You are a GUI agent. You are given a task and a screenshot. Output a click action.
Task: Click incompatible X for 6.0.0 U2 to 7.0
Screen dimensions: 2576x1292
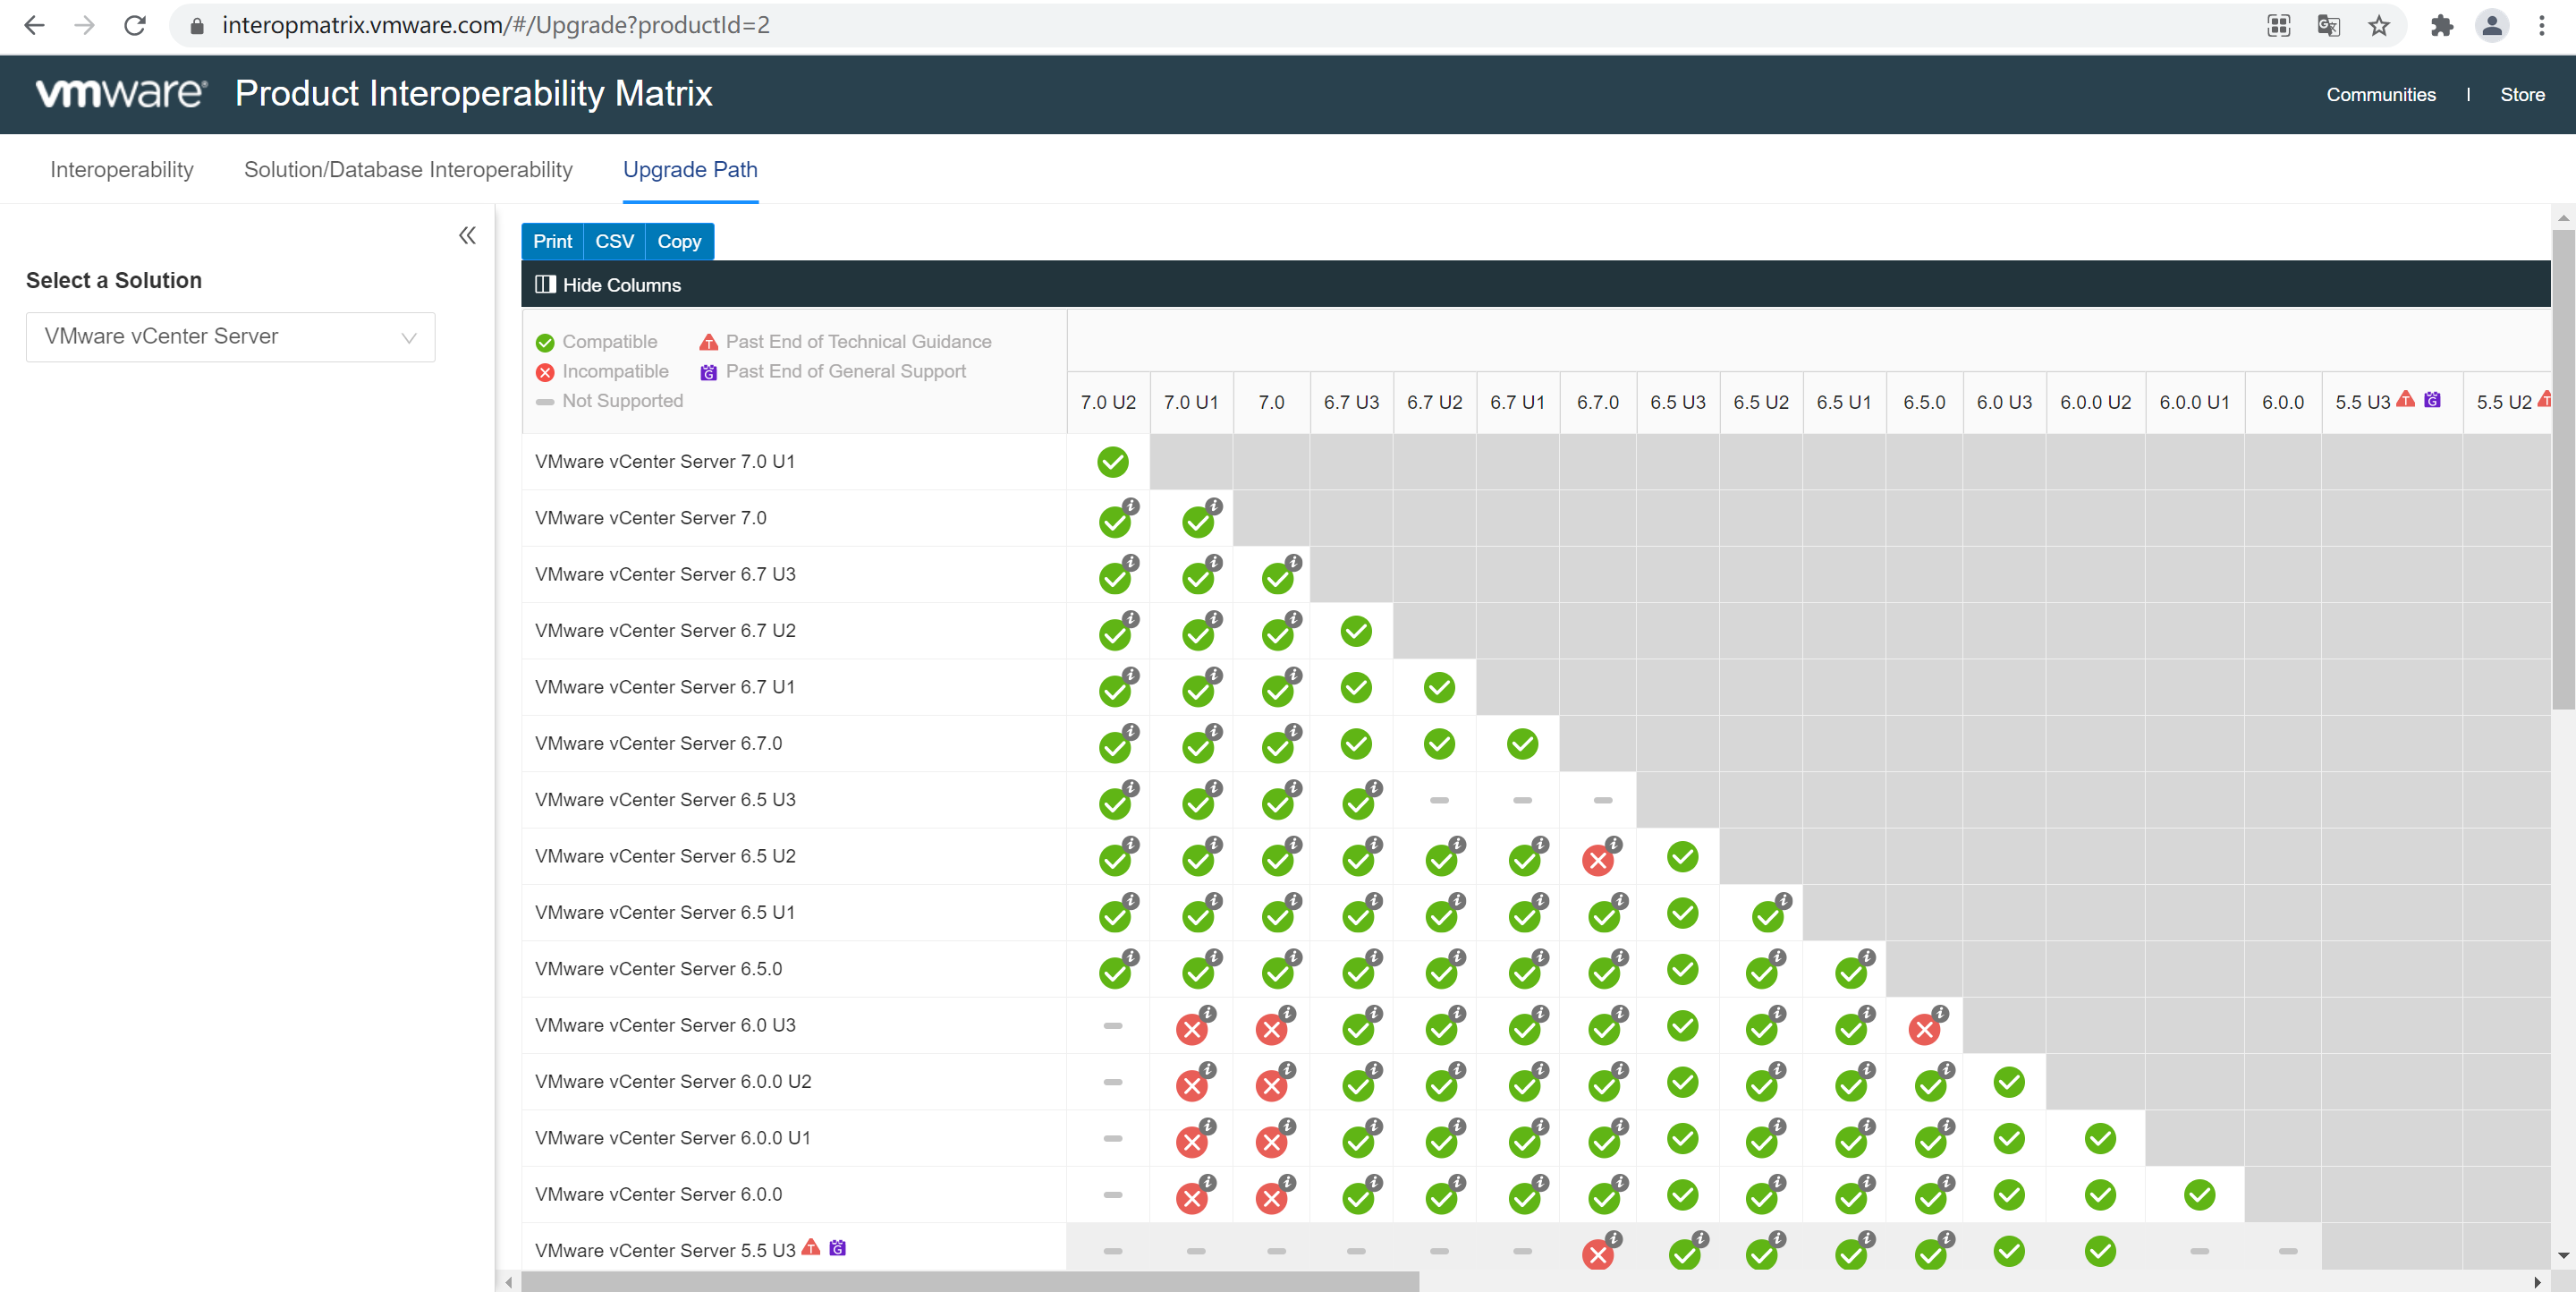1272,1084
